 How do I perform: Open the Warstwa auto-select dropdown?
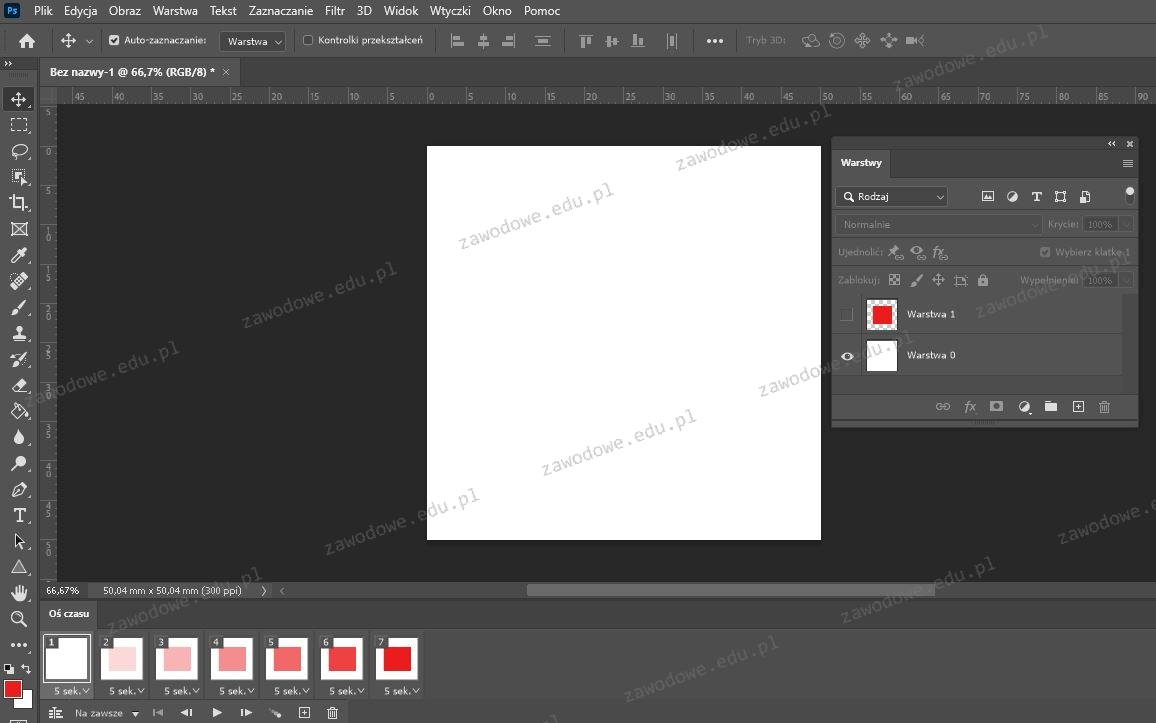253,41
